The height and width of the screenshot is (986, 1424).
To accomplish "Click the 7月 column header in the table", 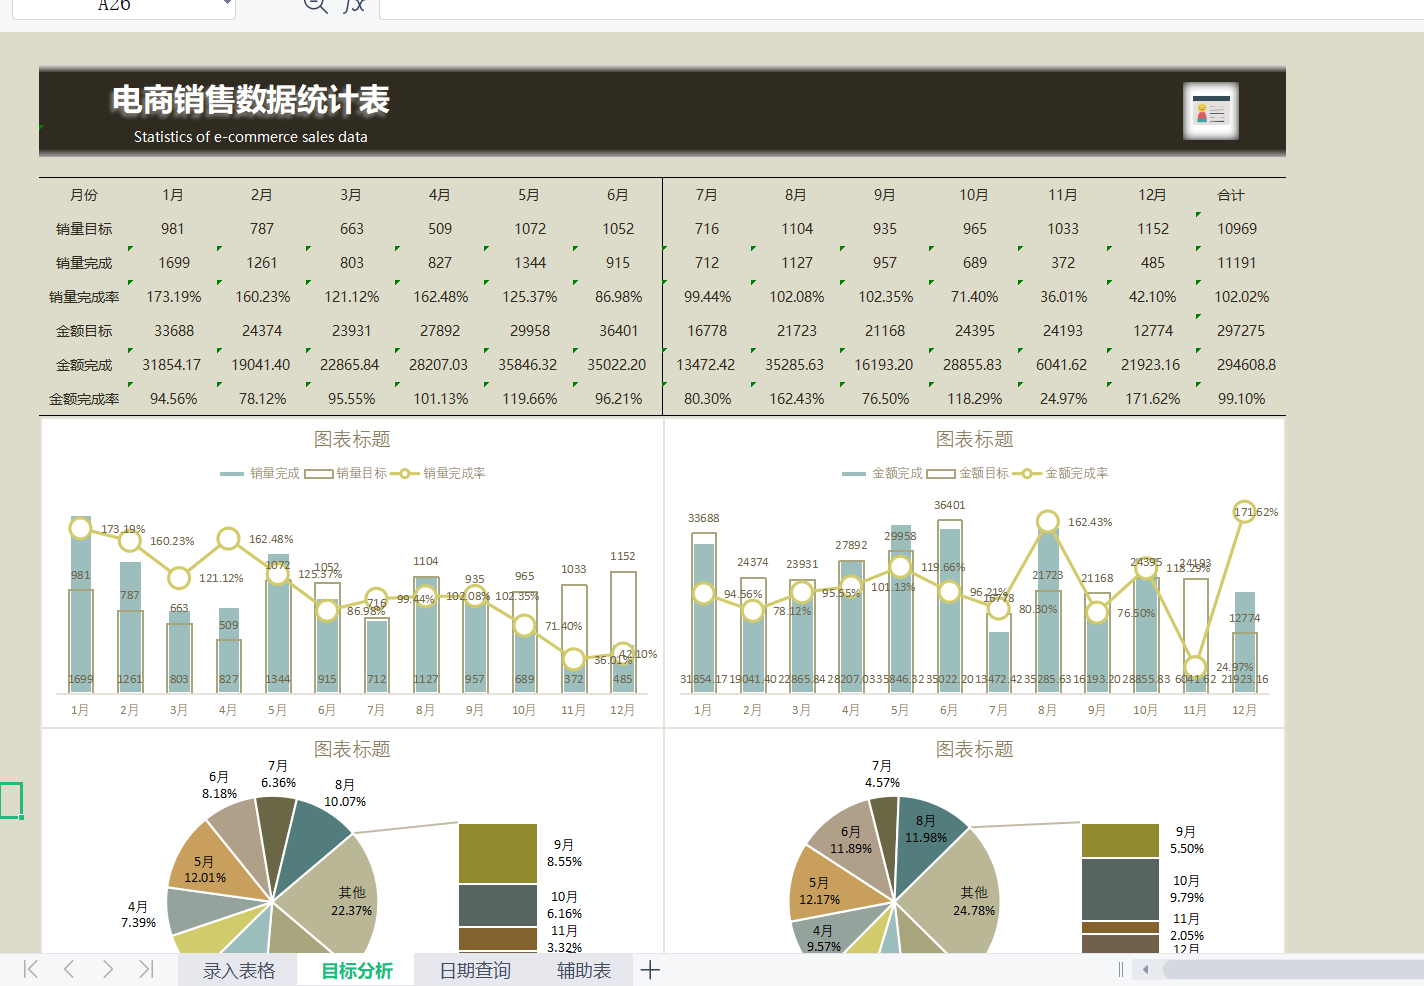I will (x=707, y=195).
